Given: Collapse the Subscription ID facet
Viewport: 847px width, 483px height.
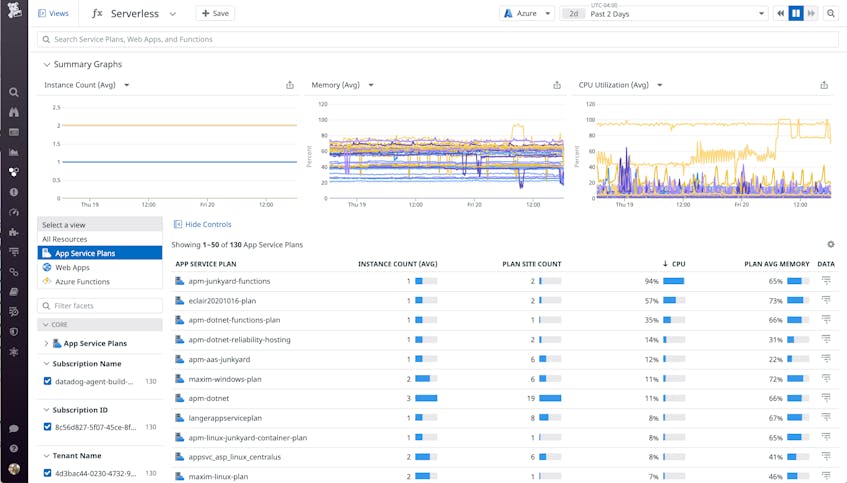Looking at the screenshot, I should (46, 410).
